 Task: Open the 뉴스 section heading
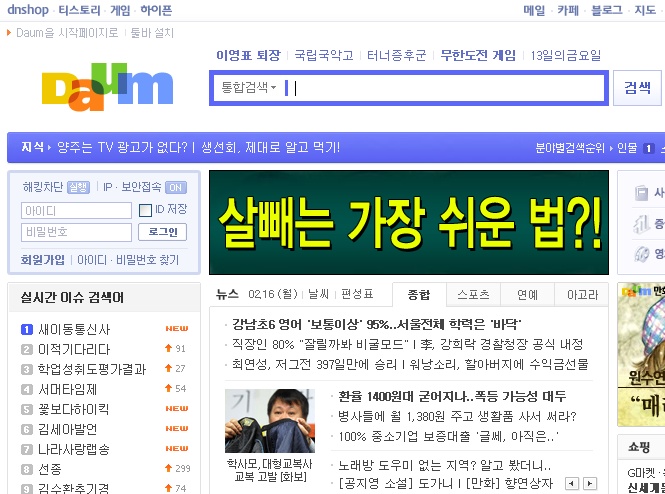(x=227, y=294)
